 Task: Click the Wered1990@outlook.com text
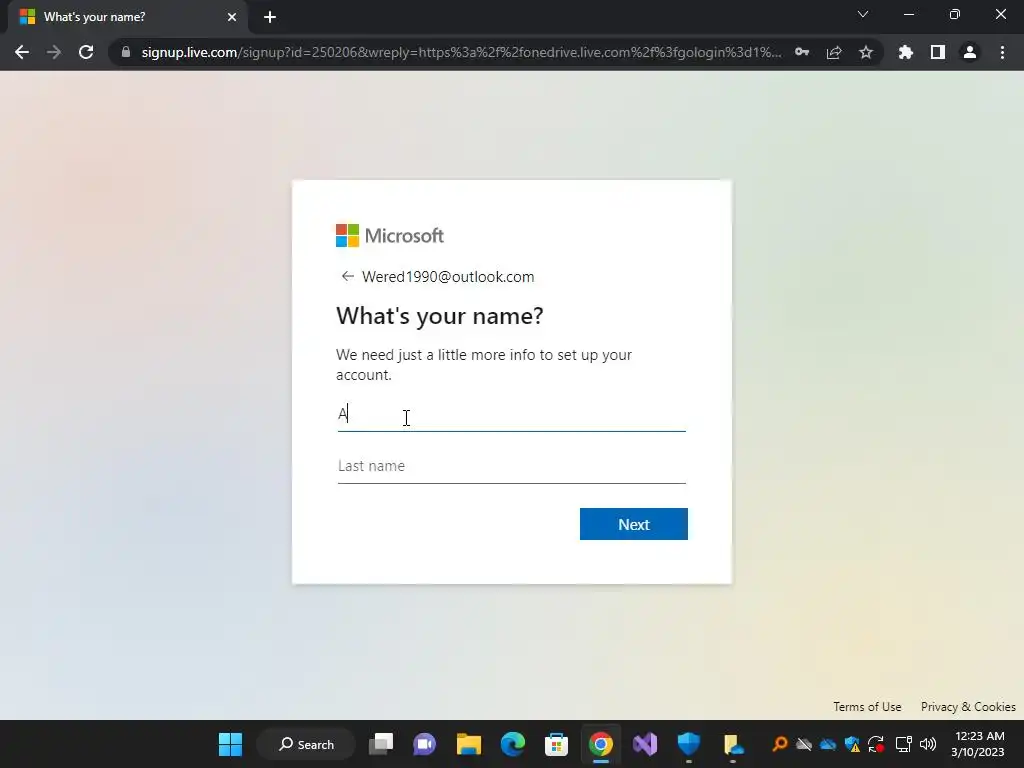click(448, 276)
